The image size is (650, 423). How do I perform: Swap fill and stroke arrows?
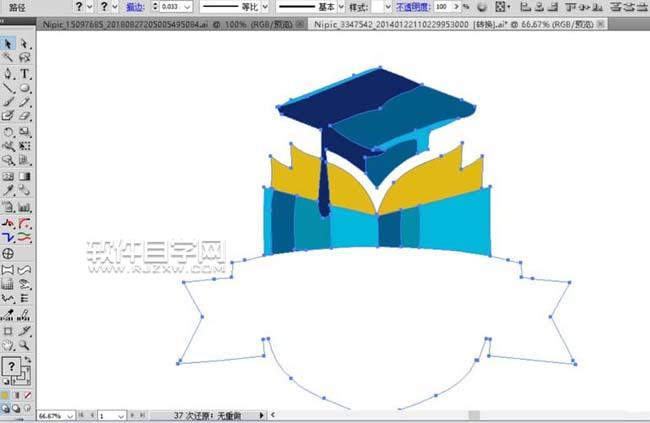coord(28,360)
